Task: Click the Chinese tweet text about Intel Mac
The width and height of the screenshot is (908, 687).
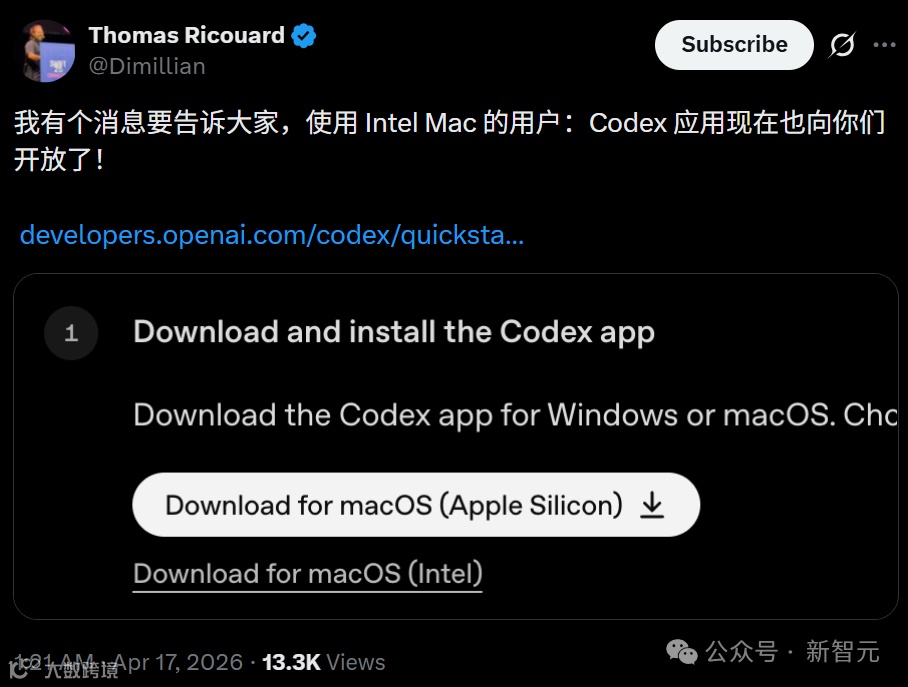Action: pos(449,141)
